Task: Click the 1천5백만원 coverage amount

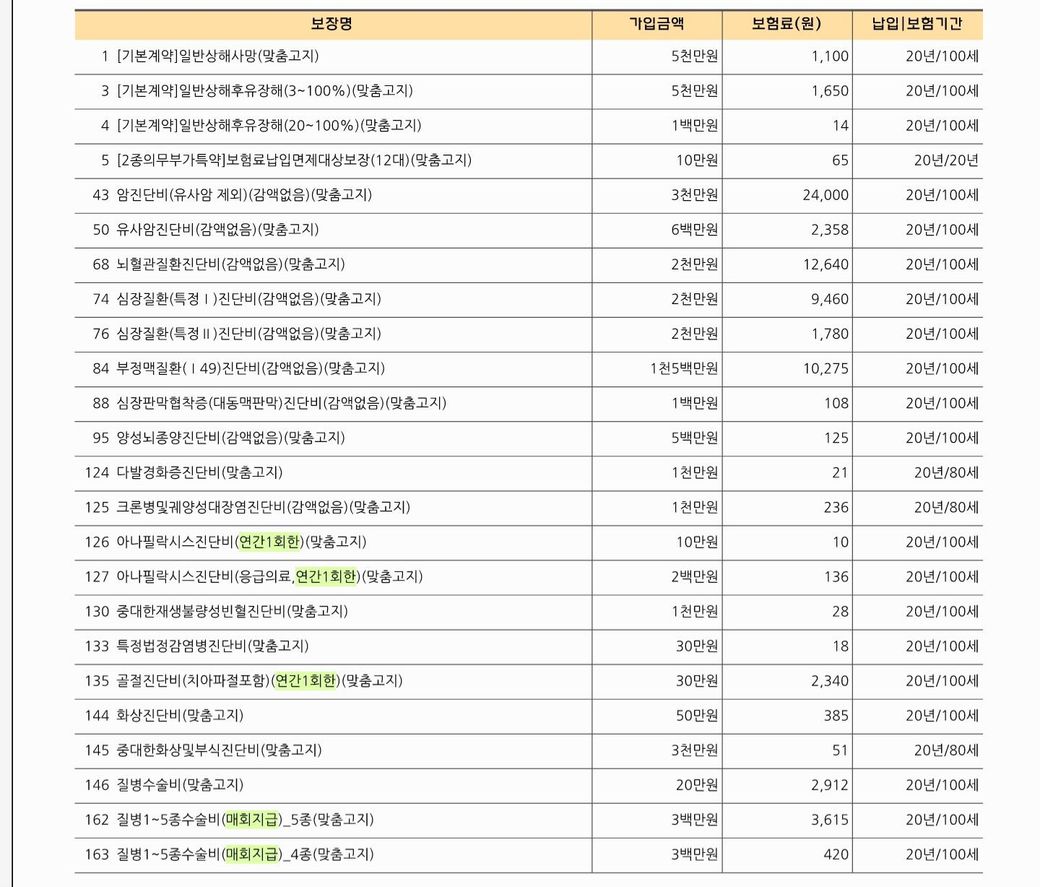Action: 683,368
